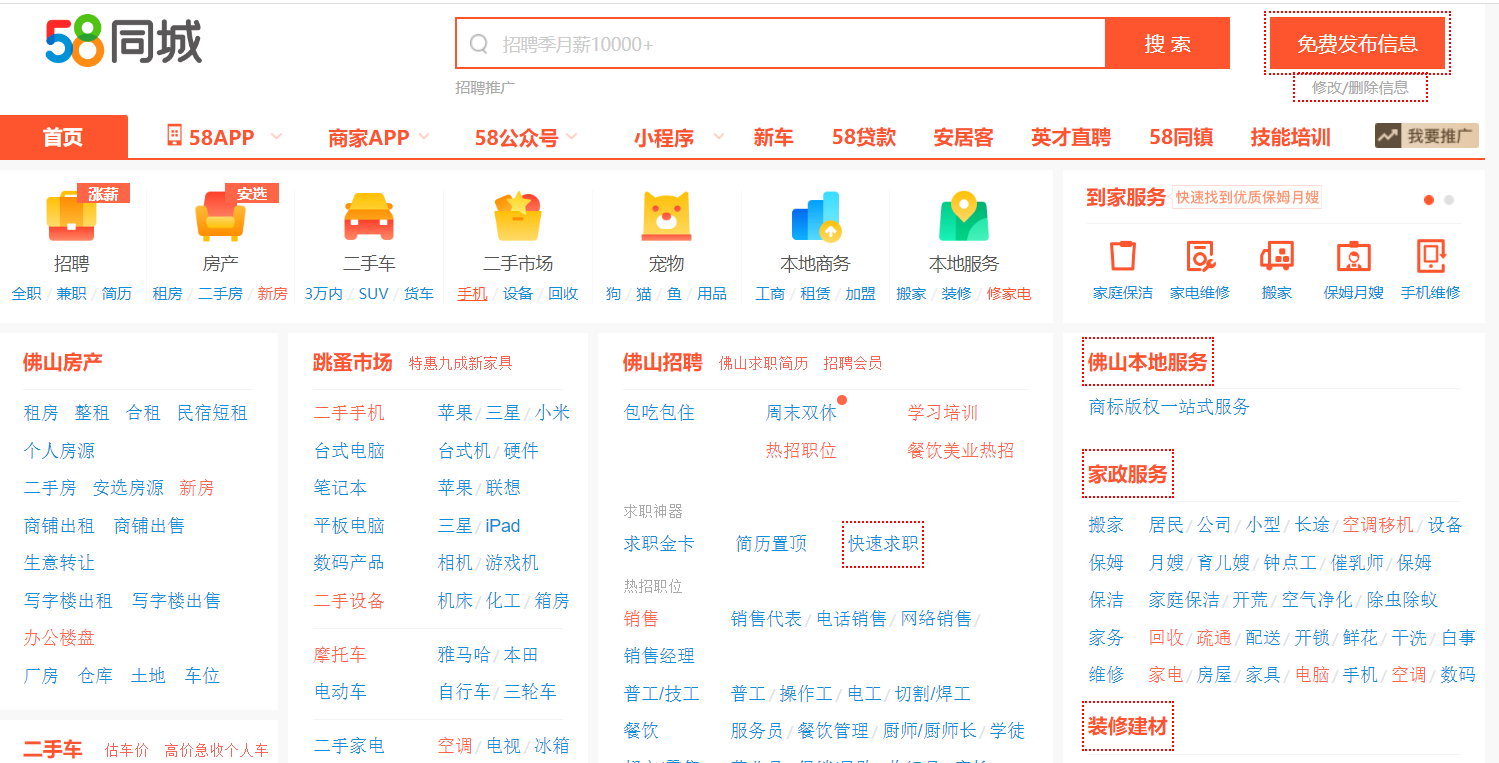Screen dimensions: 1499x763
Task: Open 快速找到优质保姆月嫂 tag
Action: pyautogui.click(x=1247, y=197)
